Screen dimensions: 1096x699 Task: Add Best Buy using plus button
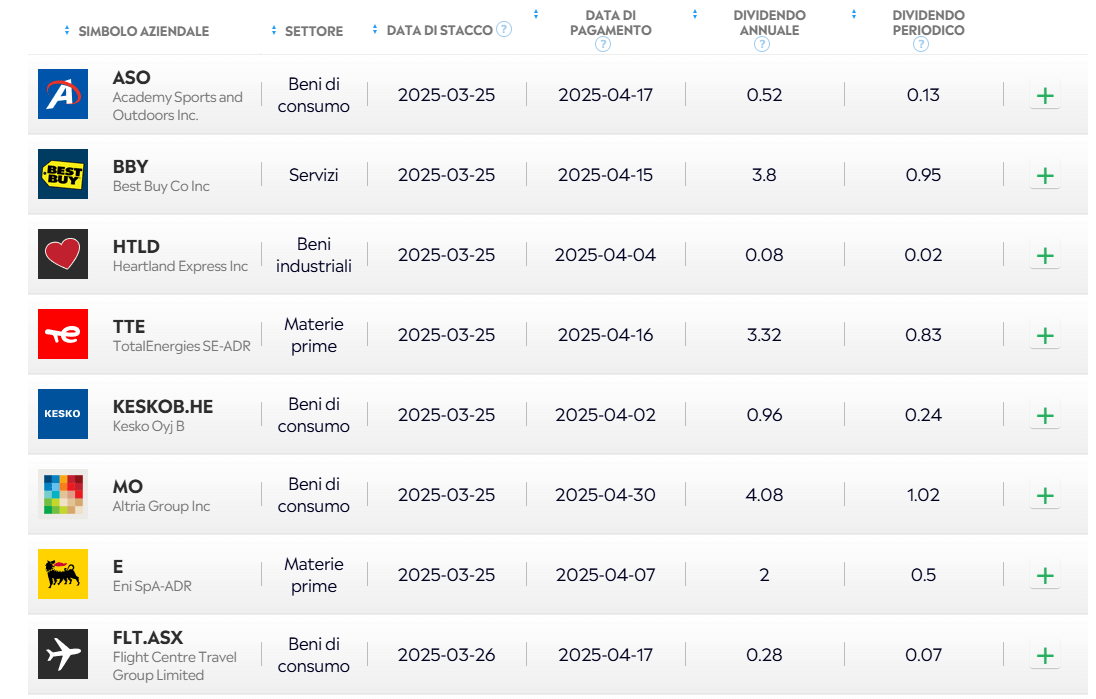coord(1045,176)
